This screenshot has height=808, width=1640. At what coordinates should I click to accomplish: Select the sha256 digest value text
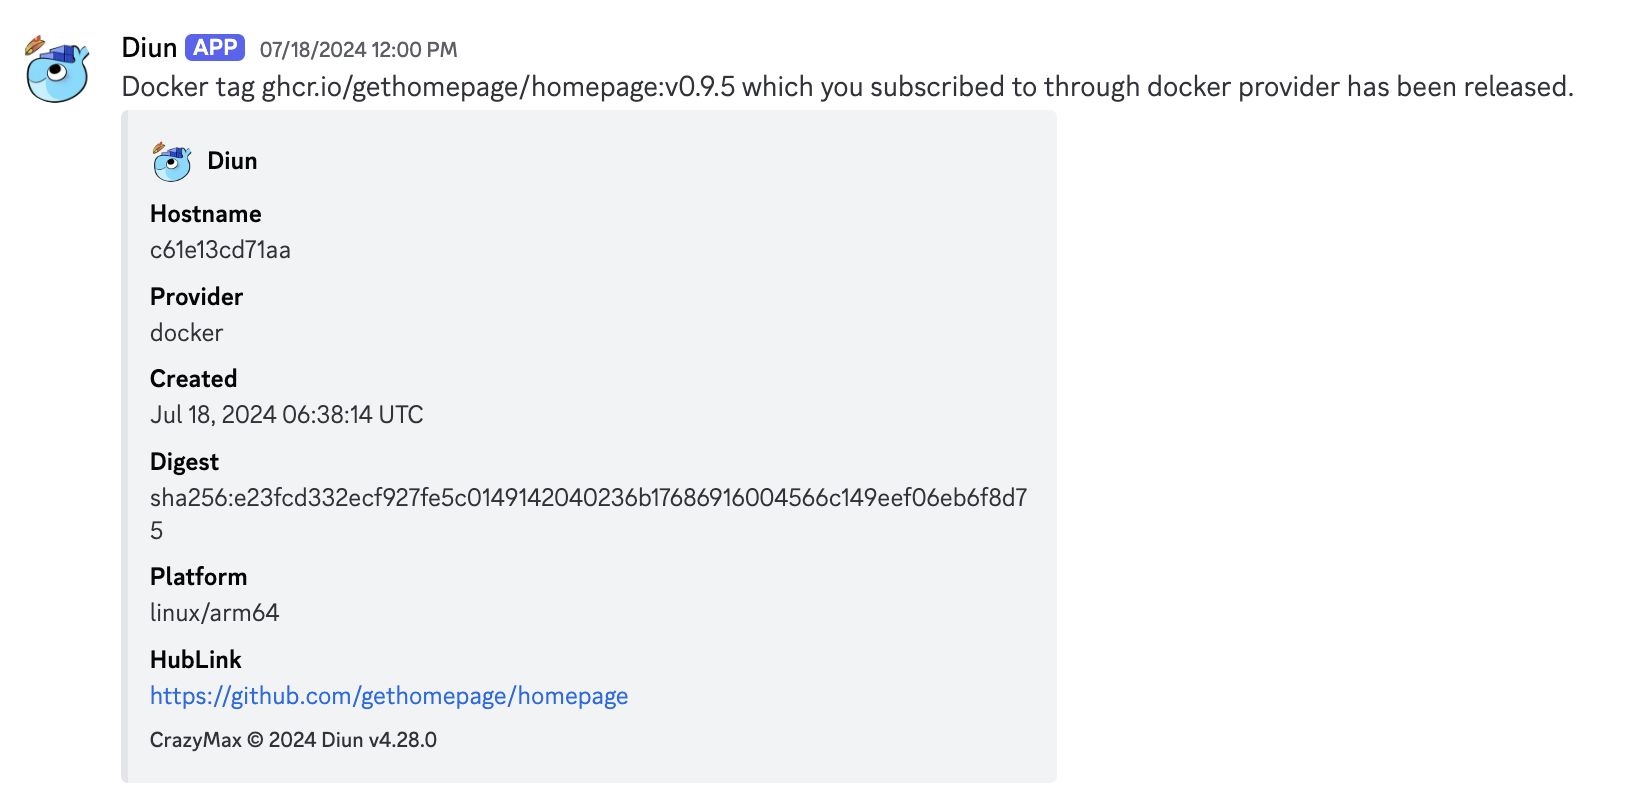(592, 497)
